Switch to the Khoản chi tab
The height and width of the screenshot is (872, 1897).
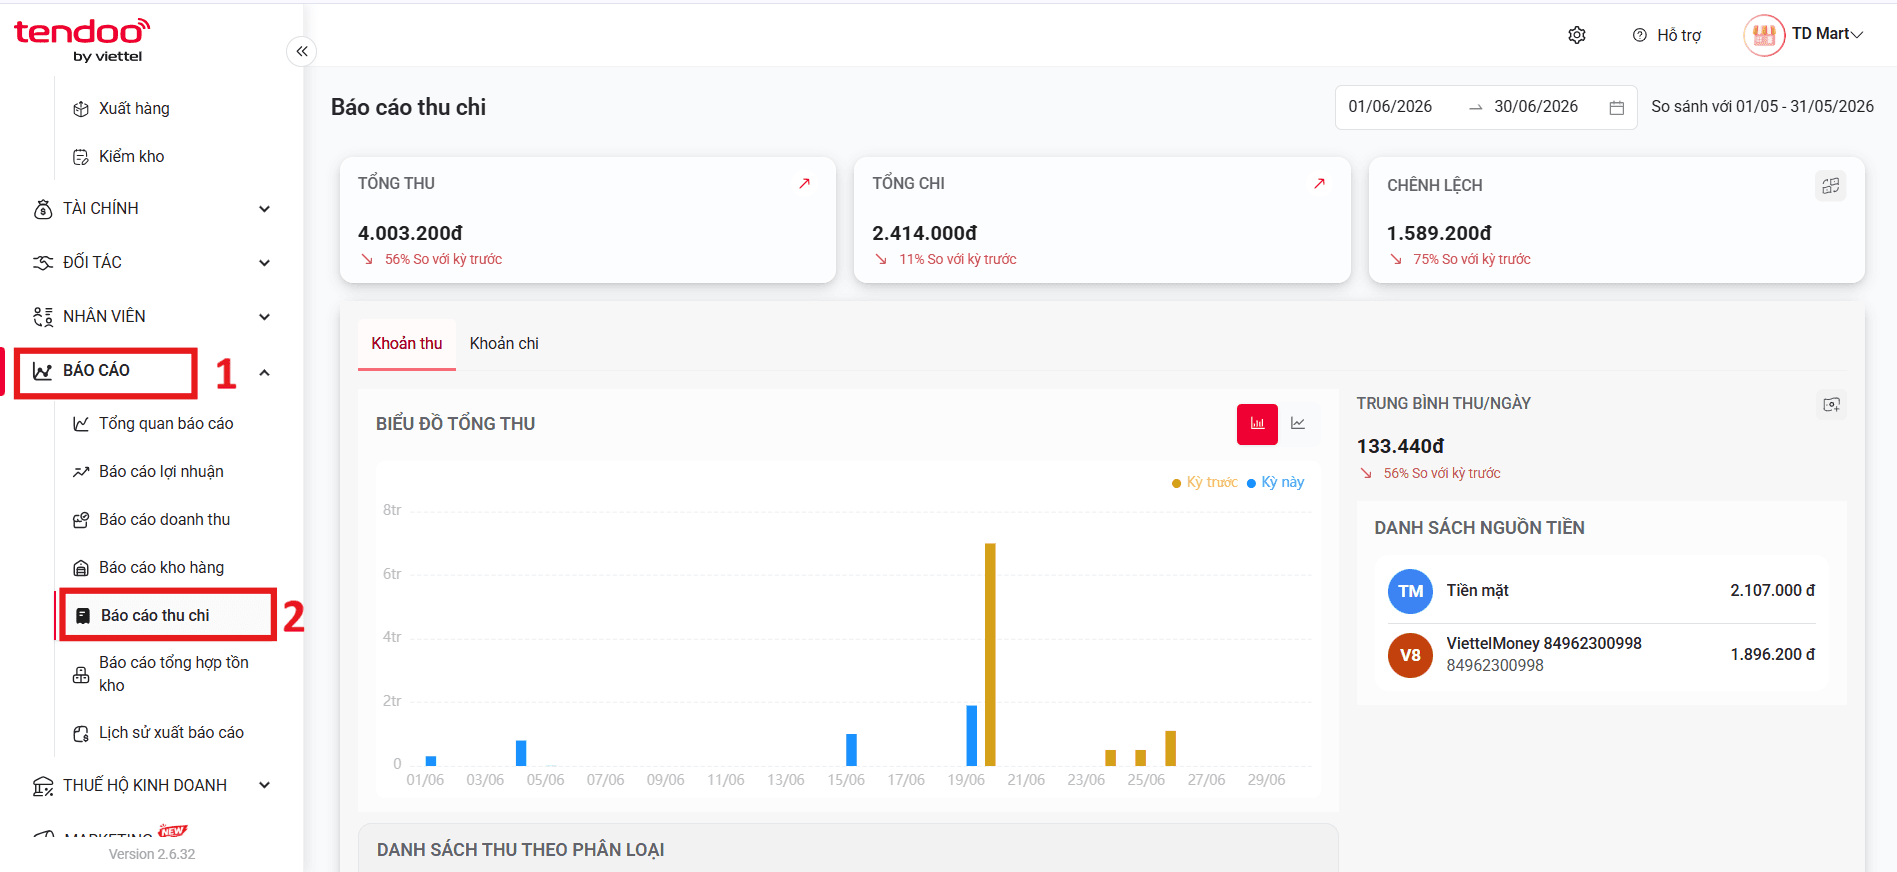pyautogui.click(x=504, y=344)
